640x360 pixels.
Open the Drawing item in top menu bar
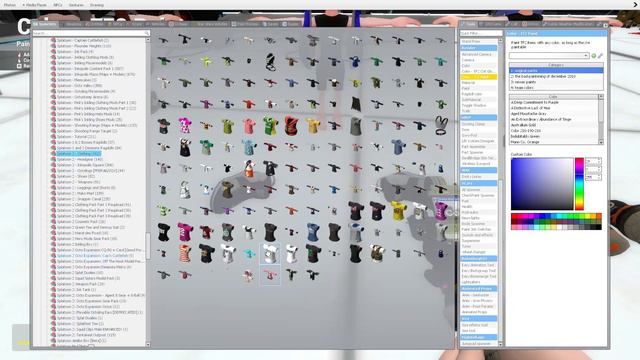(x=97, y=5)
